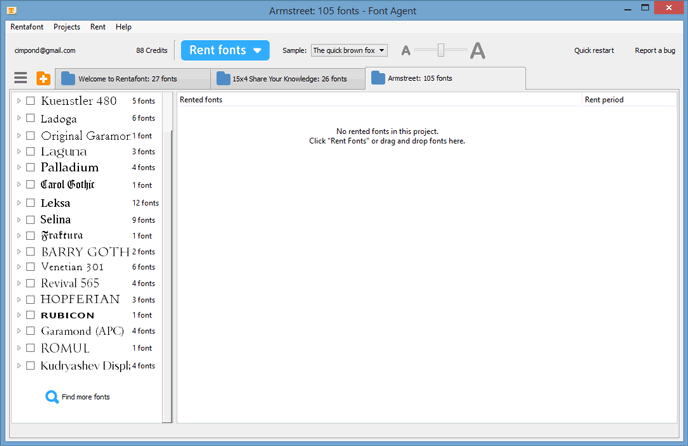The width and height of the screenshot is (688, 446).
Task: Tick the Laguna font checkbox
Action: coord(30,151)
